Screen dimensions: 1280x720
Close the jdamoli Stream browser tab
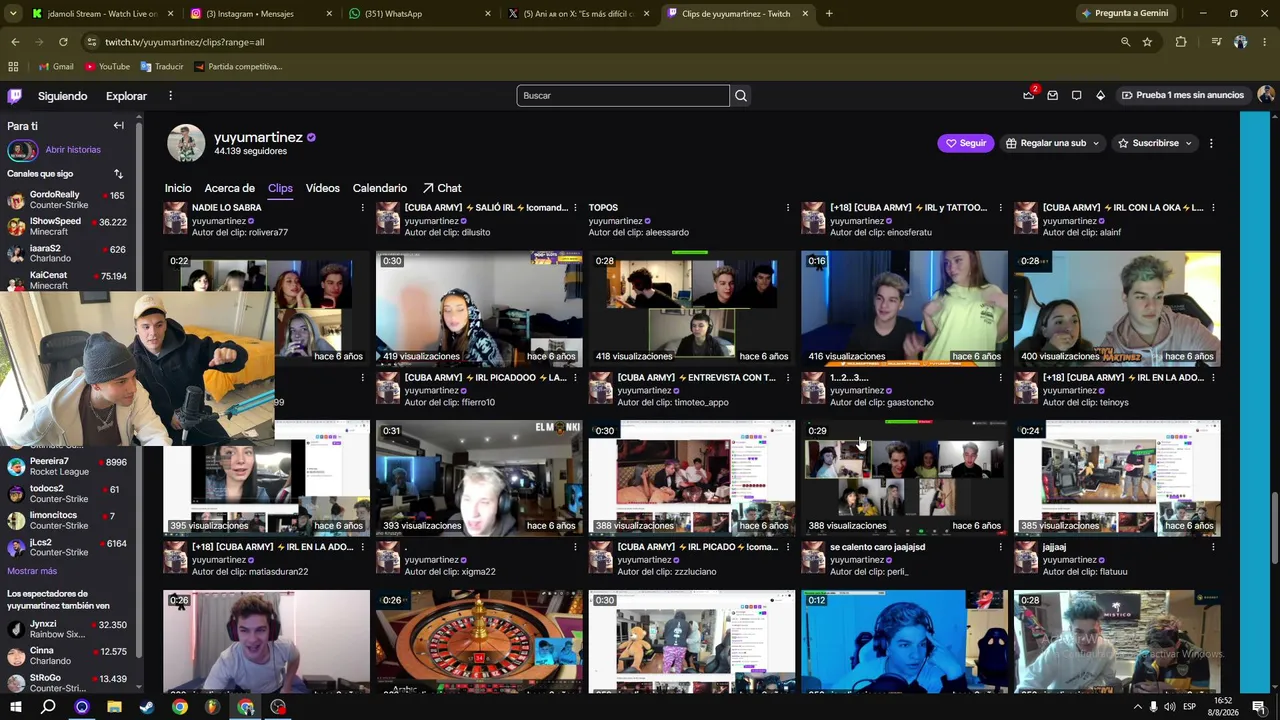pos(171,14)
